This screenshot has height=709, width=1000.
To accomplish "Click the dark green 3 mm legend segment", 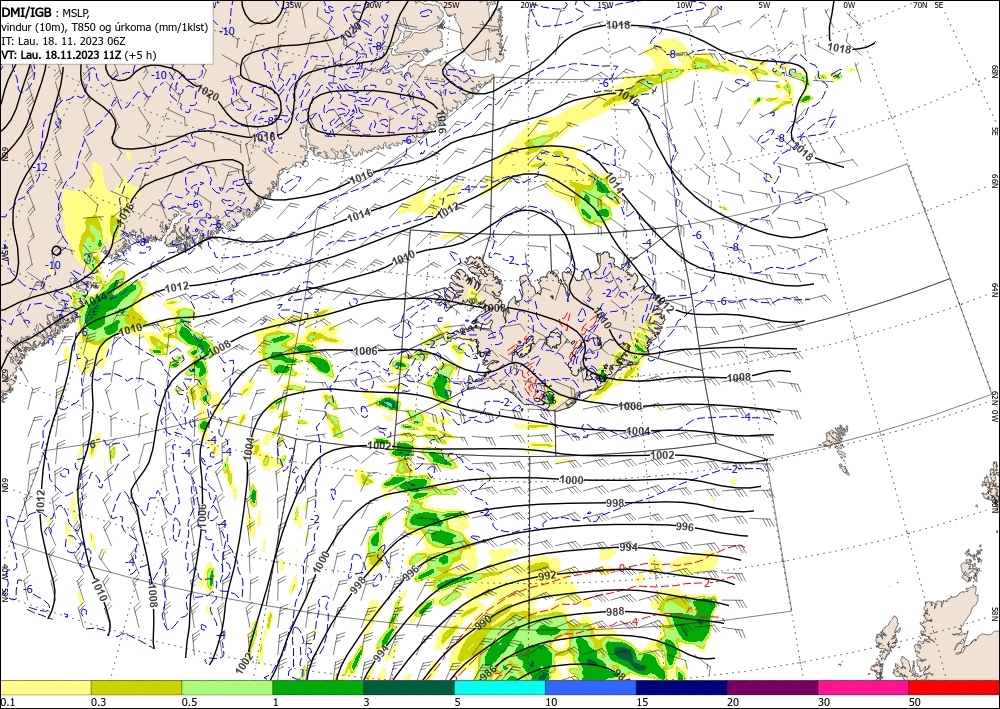I will click(x=409, y=687).
